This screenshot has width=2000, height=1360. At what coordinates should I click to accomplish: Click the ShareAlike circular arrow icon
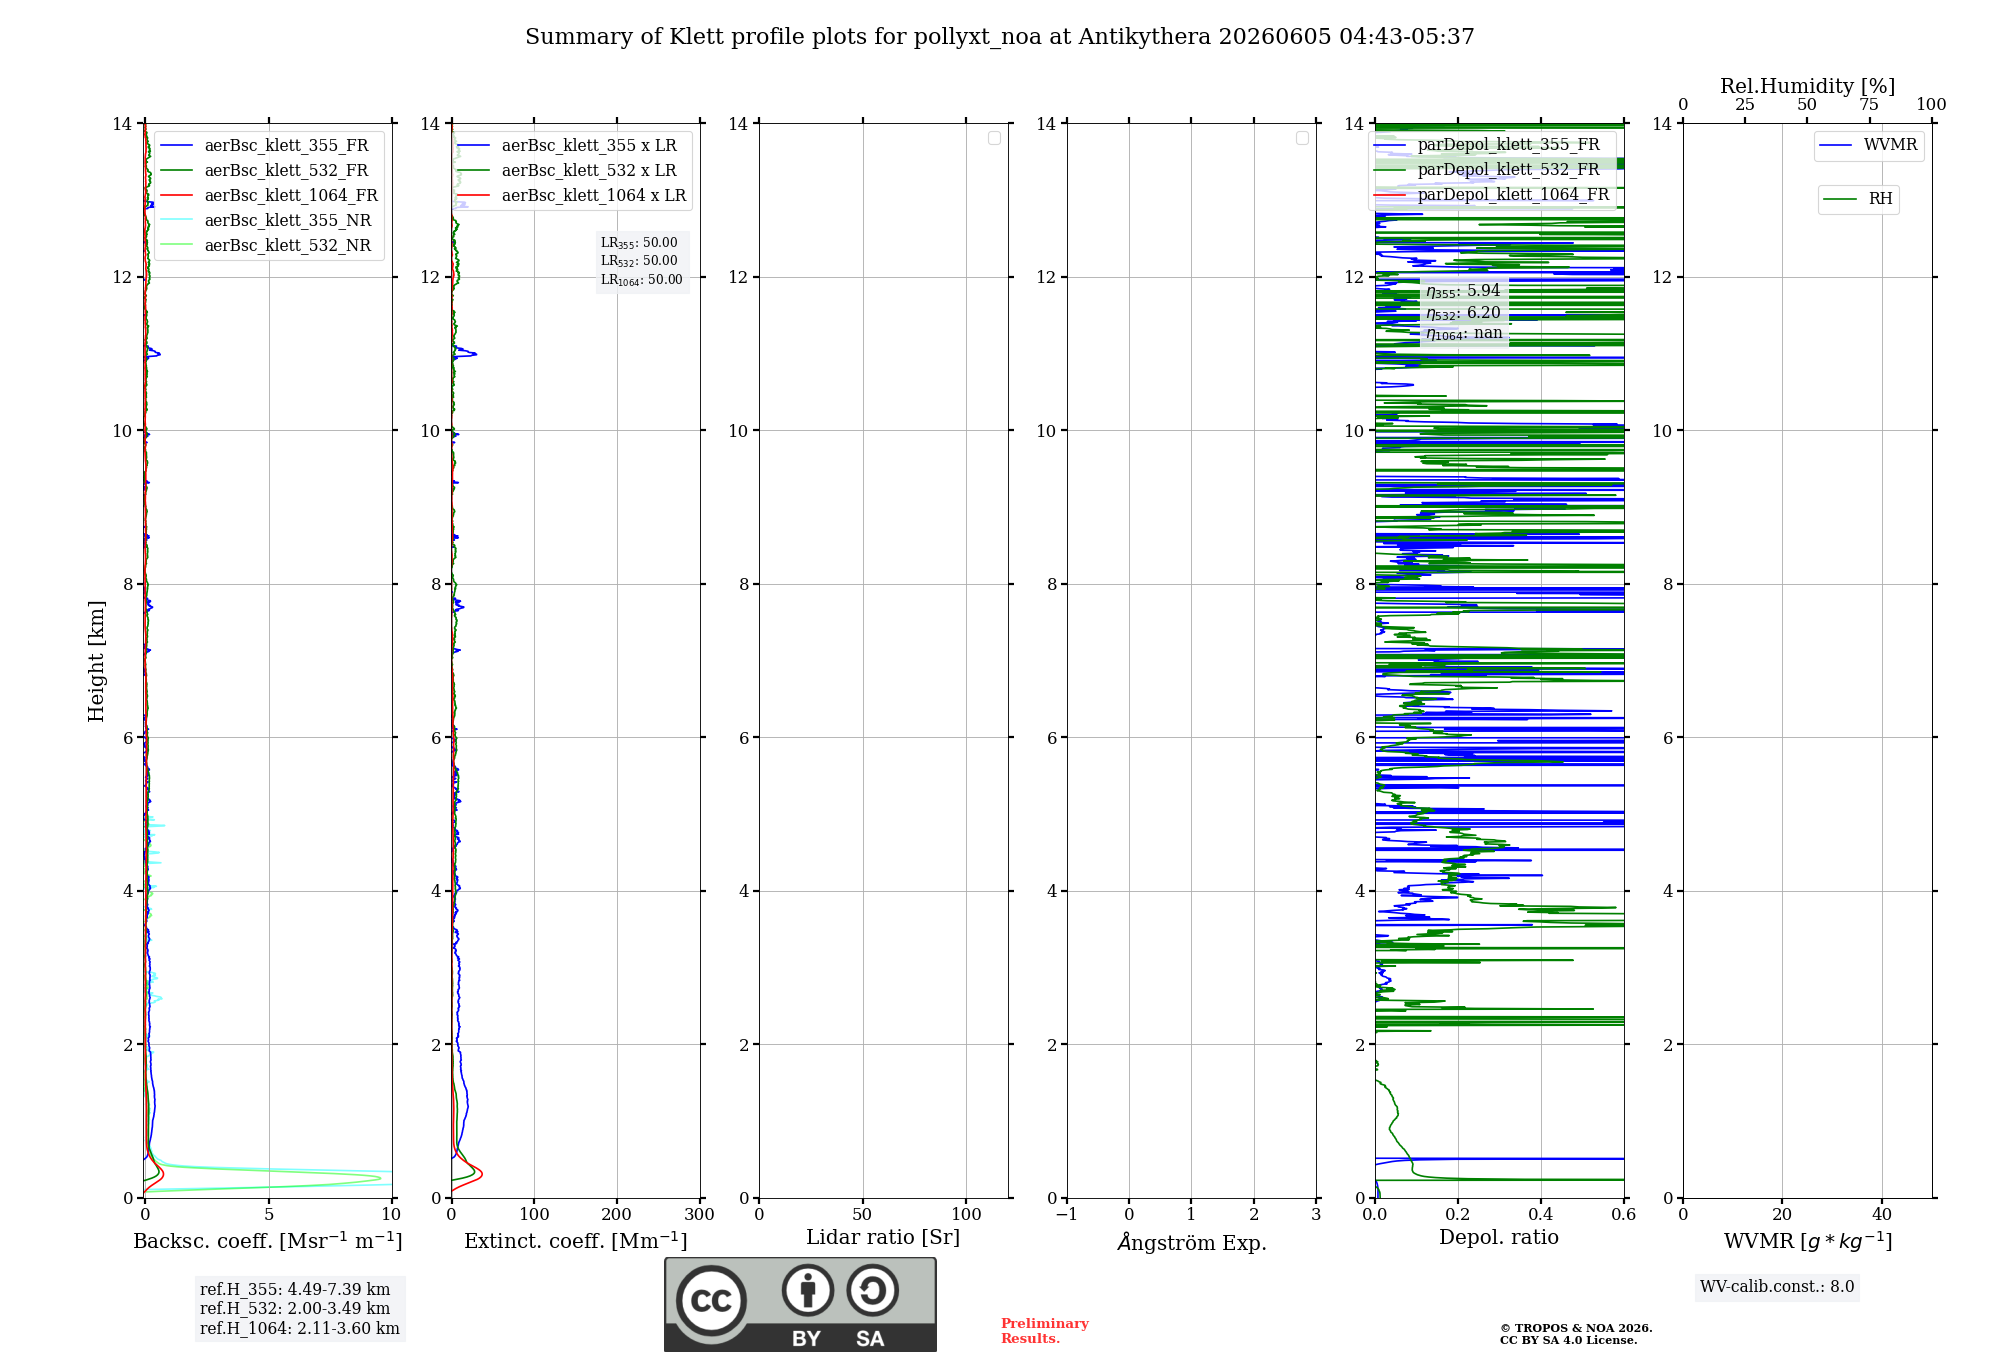tap(873, 1290)
